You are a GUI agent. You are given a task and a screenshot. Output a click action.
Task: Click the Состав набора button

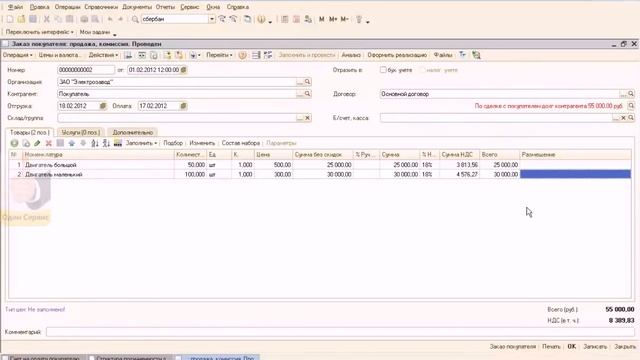[x=241, y=143]
